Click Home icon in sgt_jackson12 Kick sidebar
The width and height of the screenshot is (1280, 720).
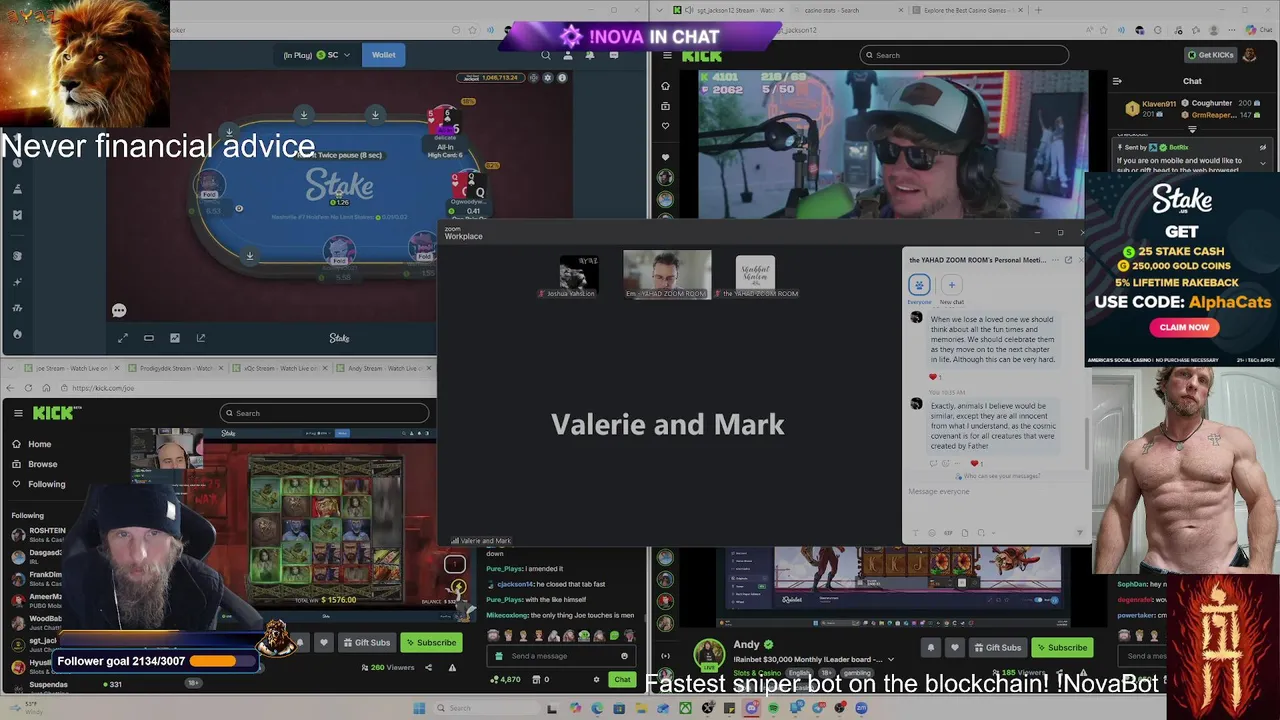point(665,85)
